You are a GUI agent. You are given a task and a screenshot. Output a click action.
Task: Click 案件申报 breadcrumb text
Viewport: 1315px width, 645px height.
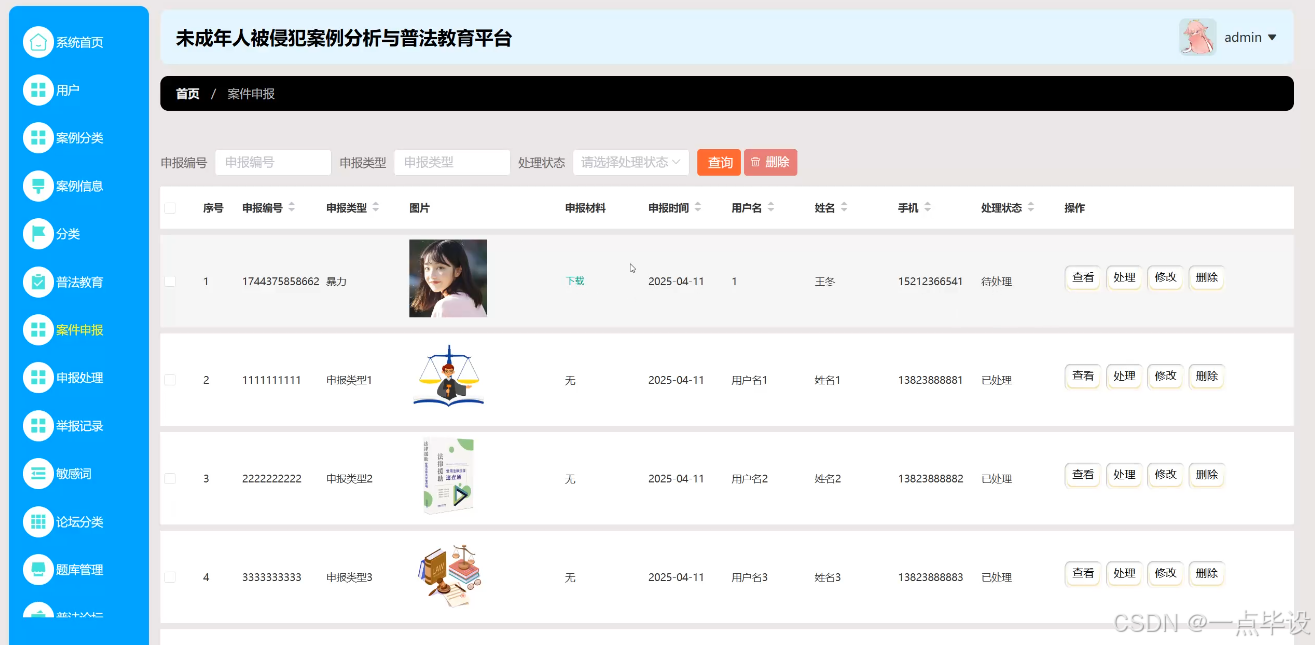click(x=251, y=94)
